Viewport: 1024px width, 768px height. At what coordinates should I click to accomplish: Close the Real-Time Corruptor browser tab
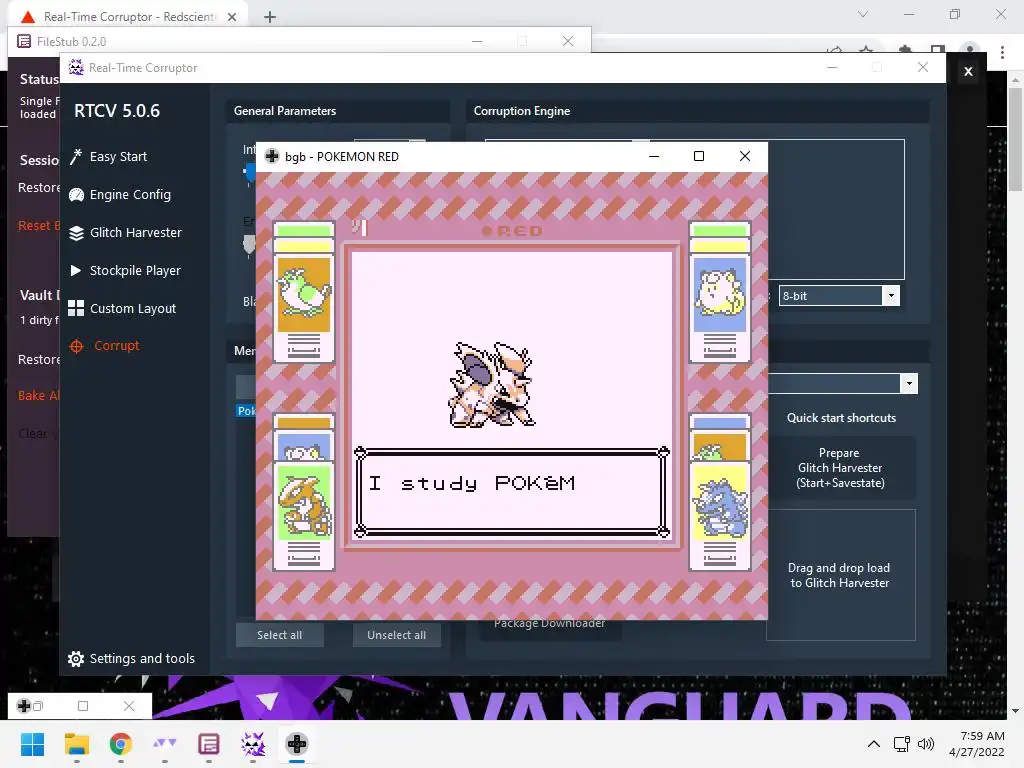click(232, 17)
